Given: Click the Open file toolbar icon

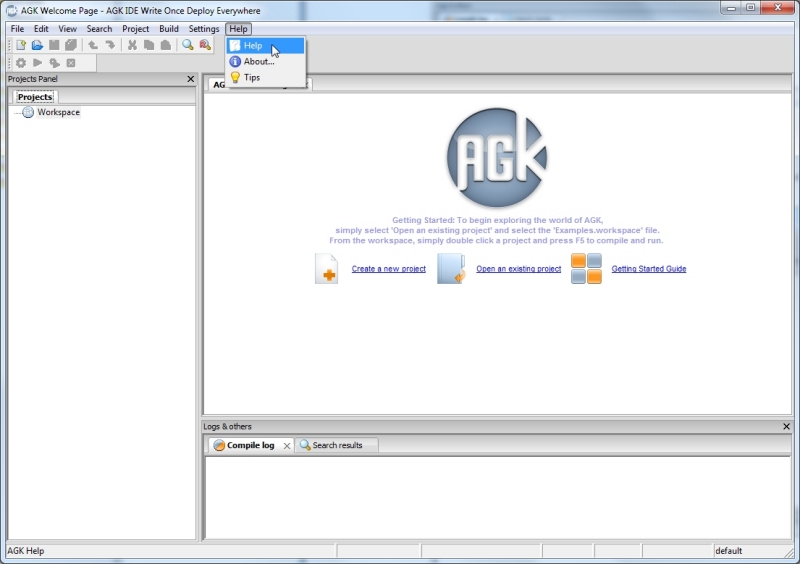Looking at the screenshot, I should pyautogui.click(x=37, y=45).
